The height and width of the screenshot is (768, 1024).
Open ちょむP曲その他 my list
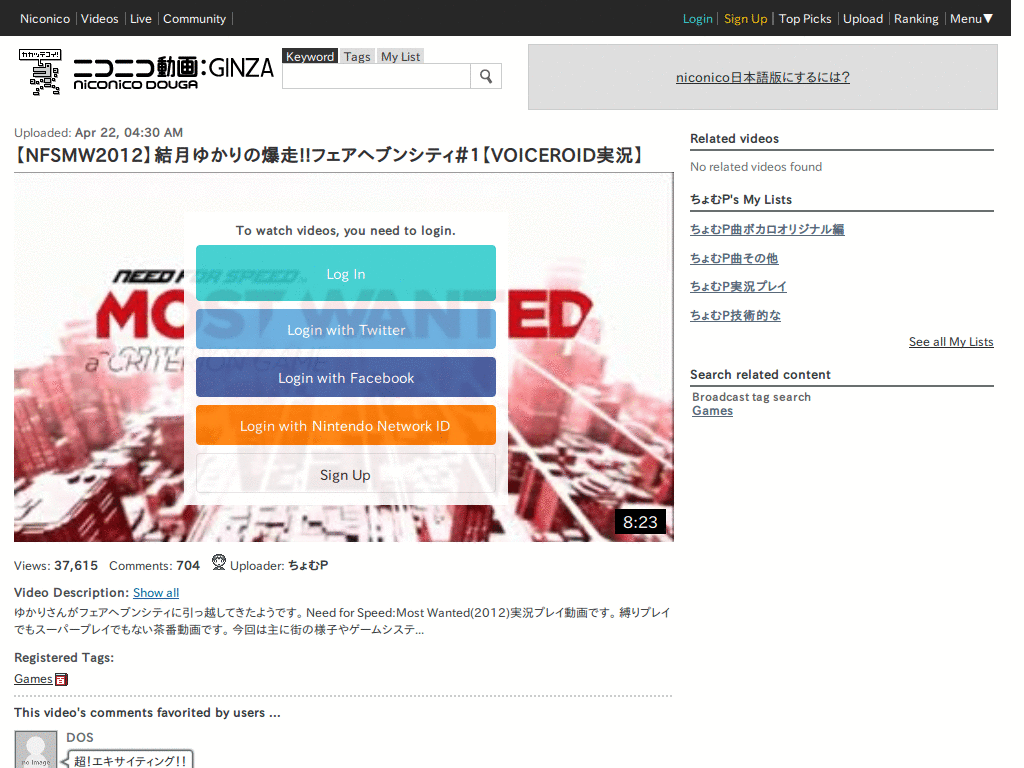click(734, 258)
